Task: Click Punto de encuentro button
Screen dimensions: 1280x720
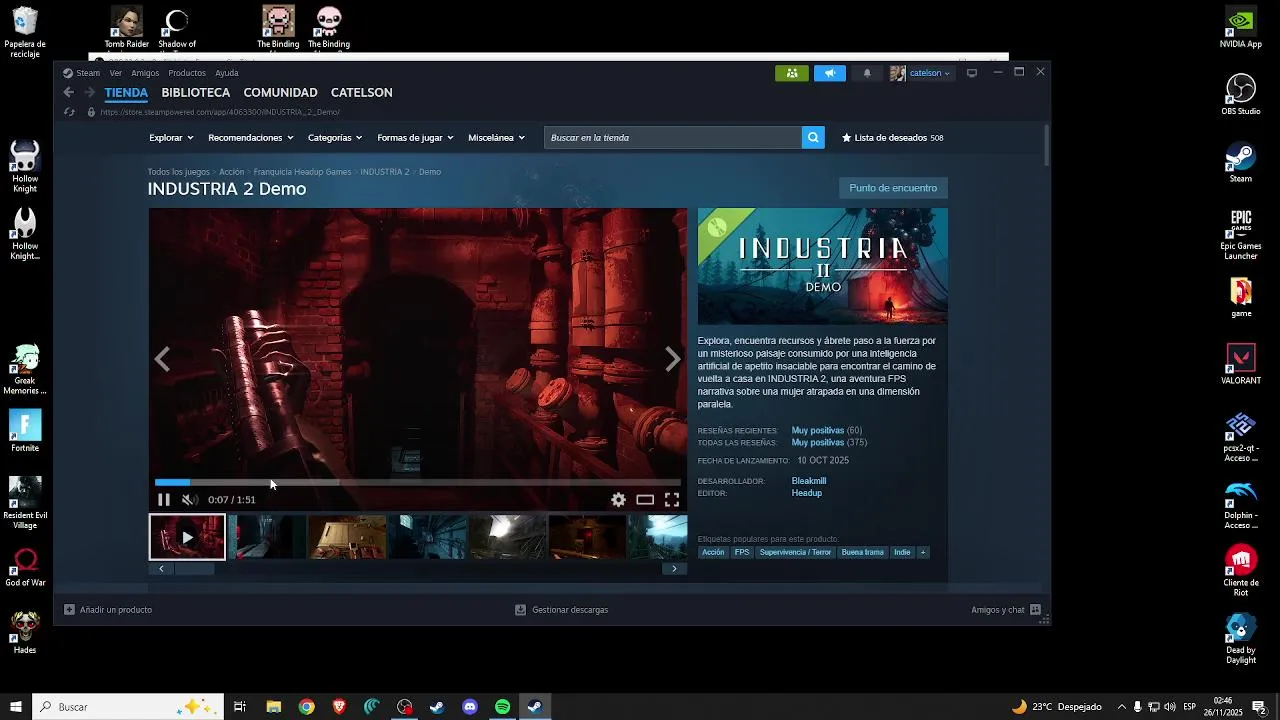Action: (x=893, y=188)
